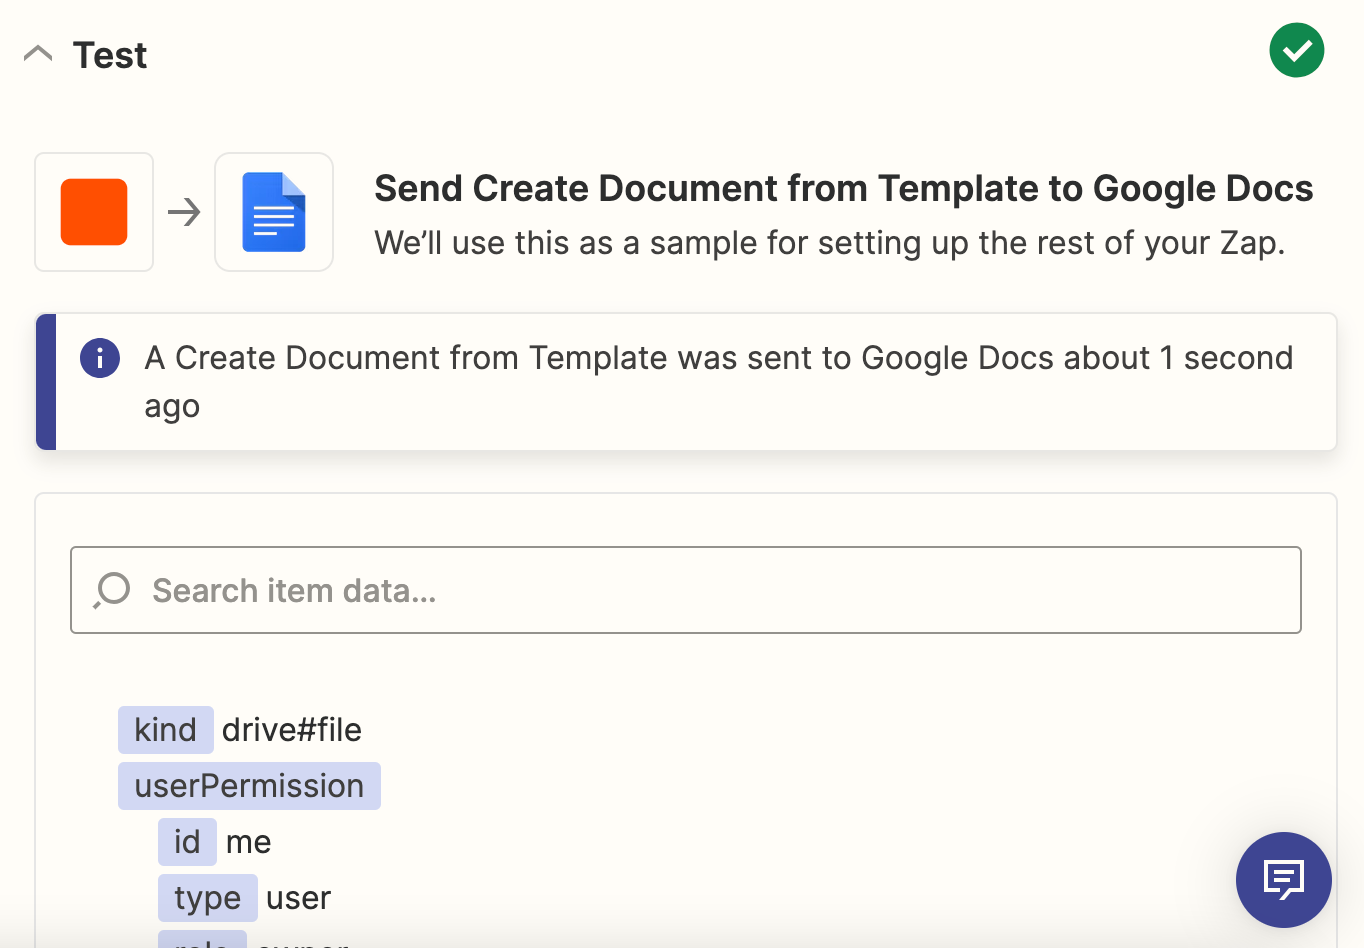Click the Test section heading
Image resolution: width=1364 pixels, height=948 pixels.
(x=110, y=55)
